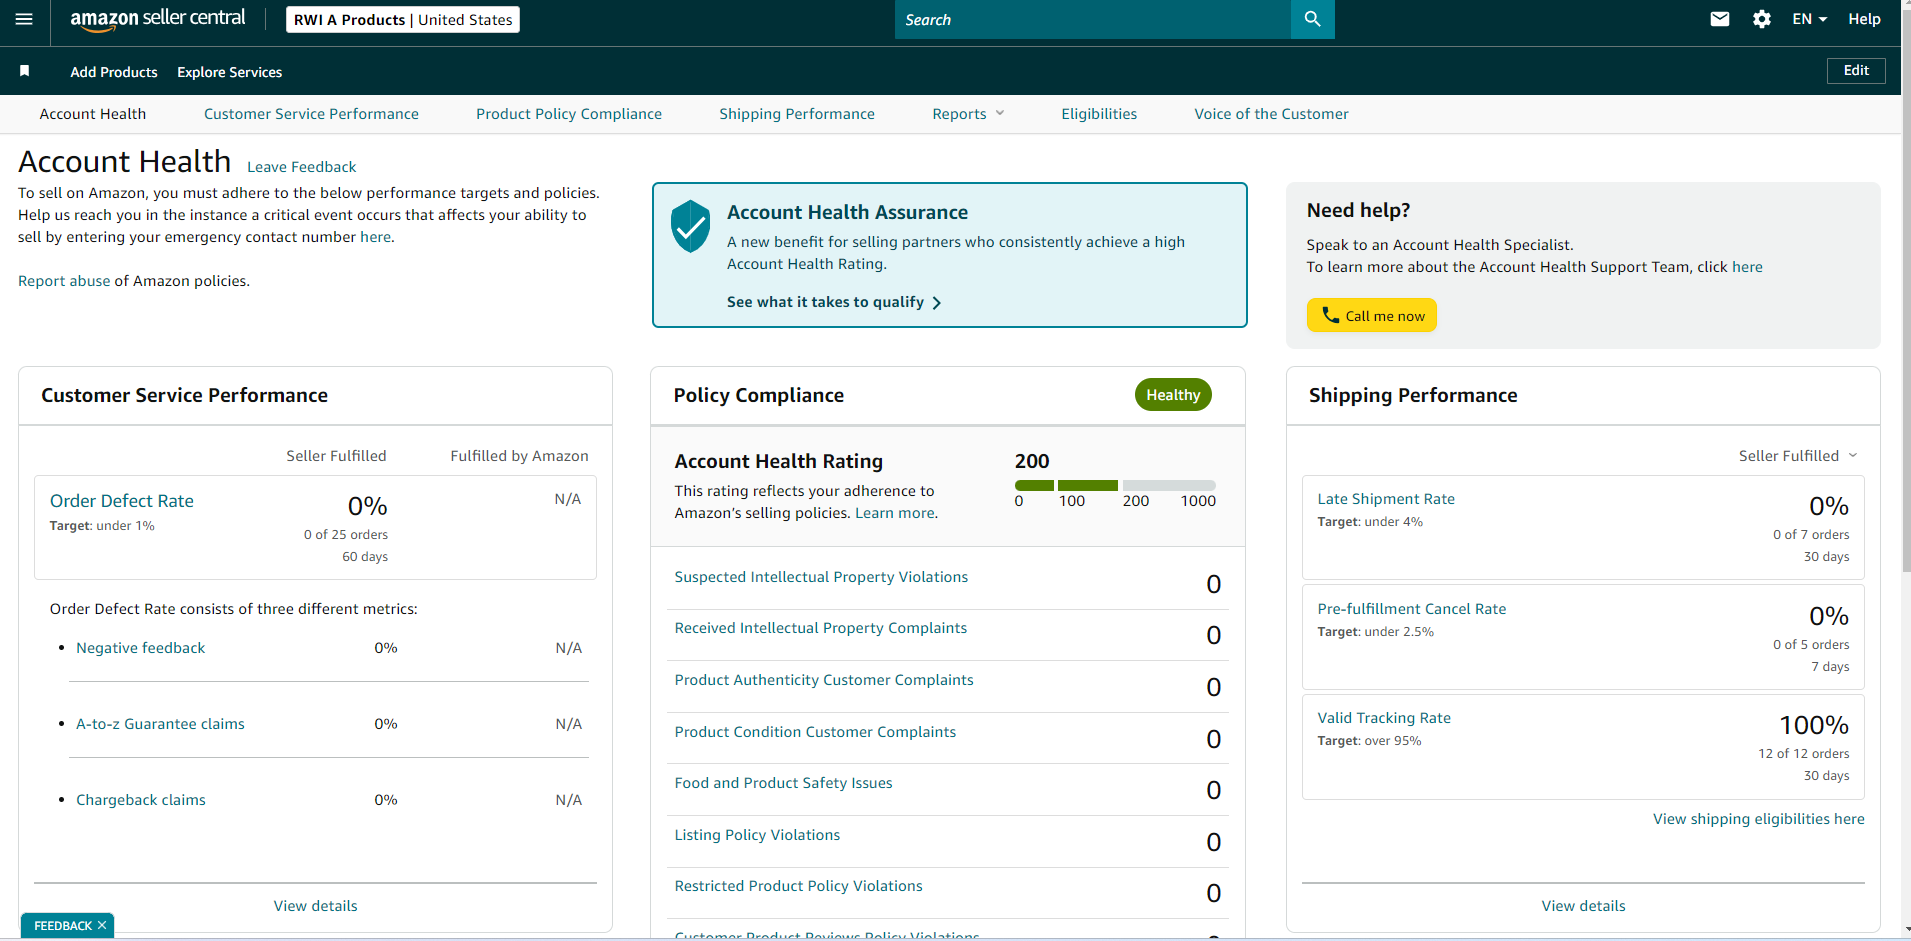
Task: Click Add Products in the bookmark bar
Action: pyautogui.click(x=114, y=72)
